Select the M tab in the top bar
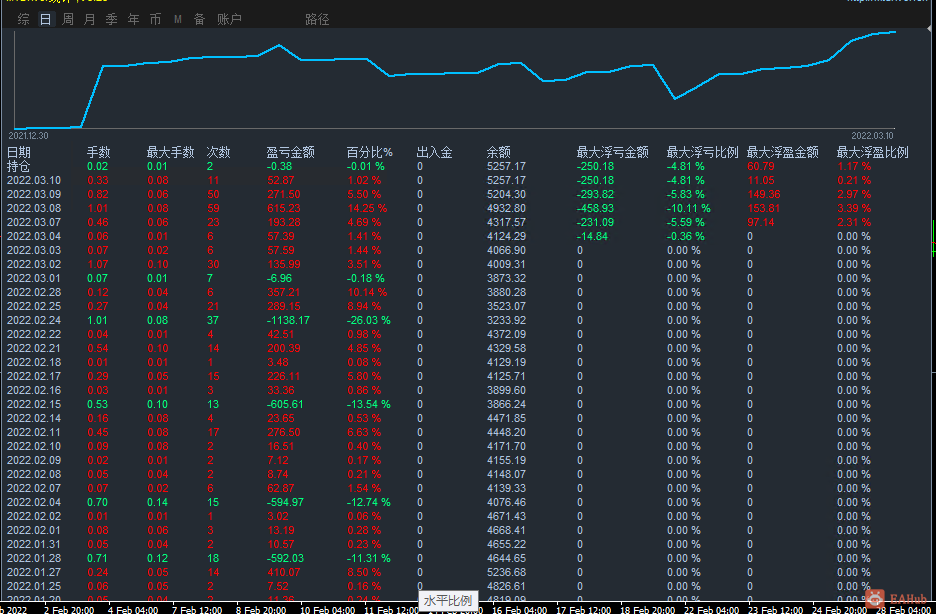Viewport: 936px width, 614px height. coord(177,20)
